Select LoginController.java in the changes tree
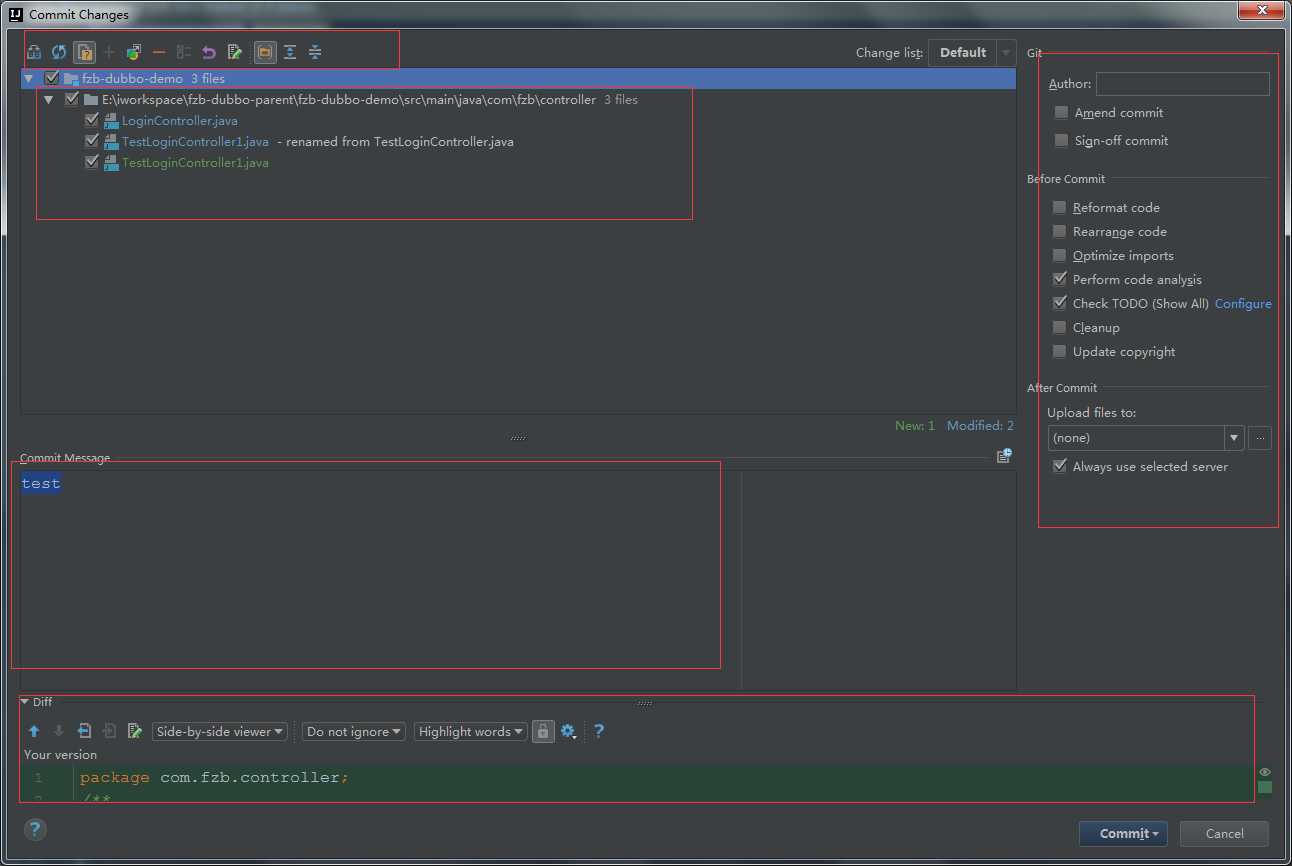This screenshot has width=1292, height=866. coord(180,120)
